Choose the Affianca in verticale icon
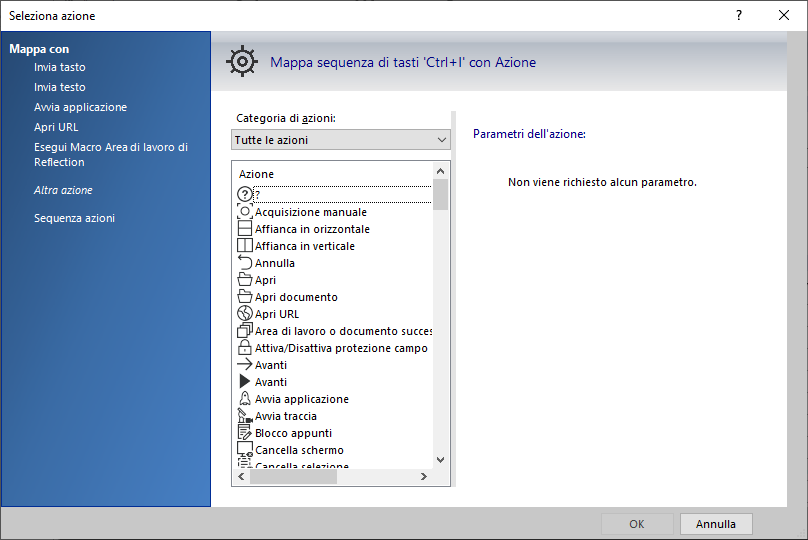 tap(244, 246)
